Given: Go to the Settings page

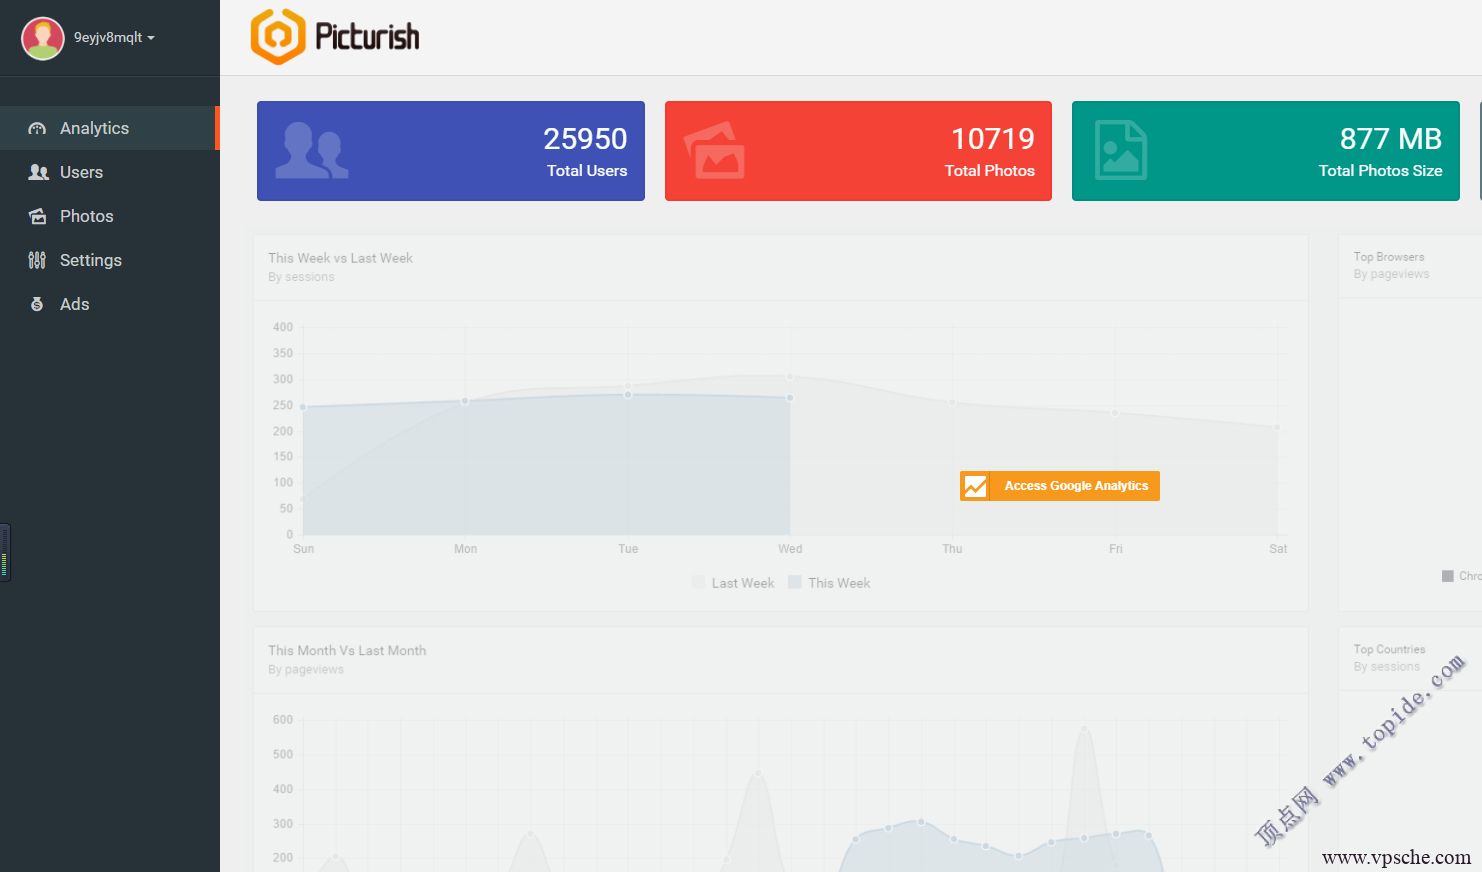Looking at the screenshot, I should click(90, 260).
